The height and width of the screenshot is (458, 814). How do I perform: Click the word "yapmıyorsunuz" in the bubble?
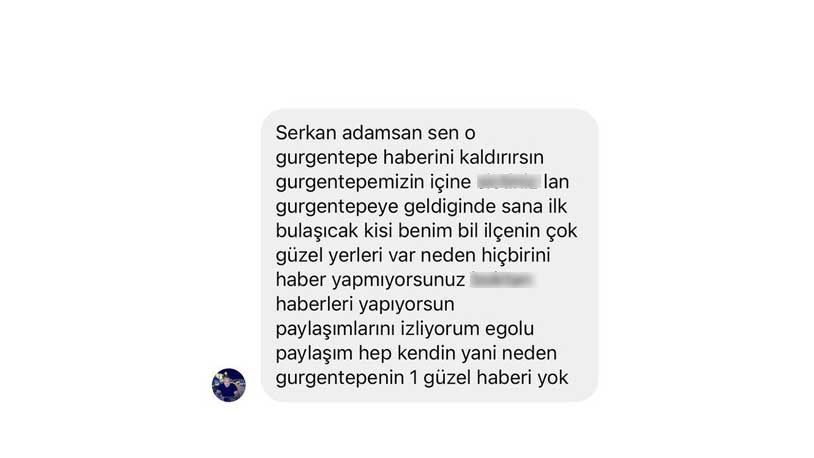pos(398,280)
